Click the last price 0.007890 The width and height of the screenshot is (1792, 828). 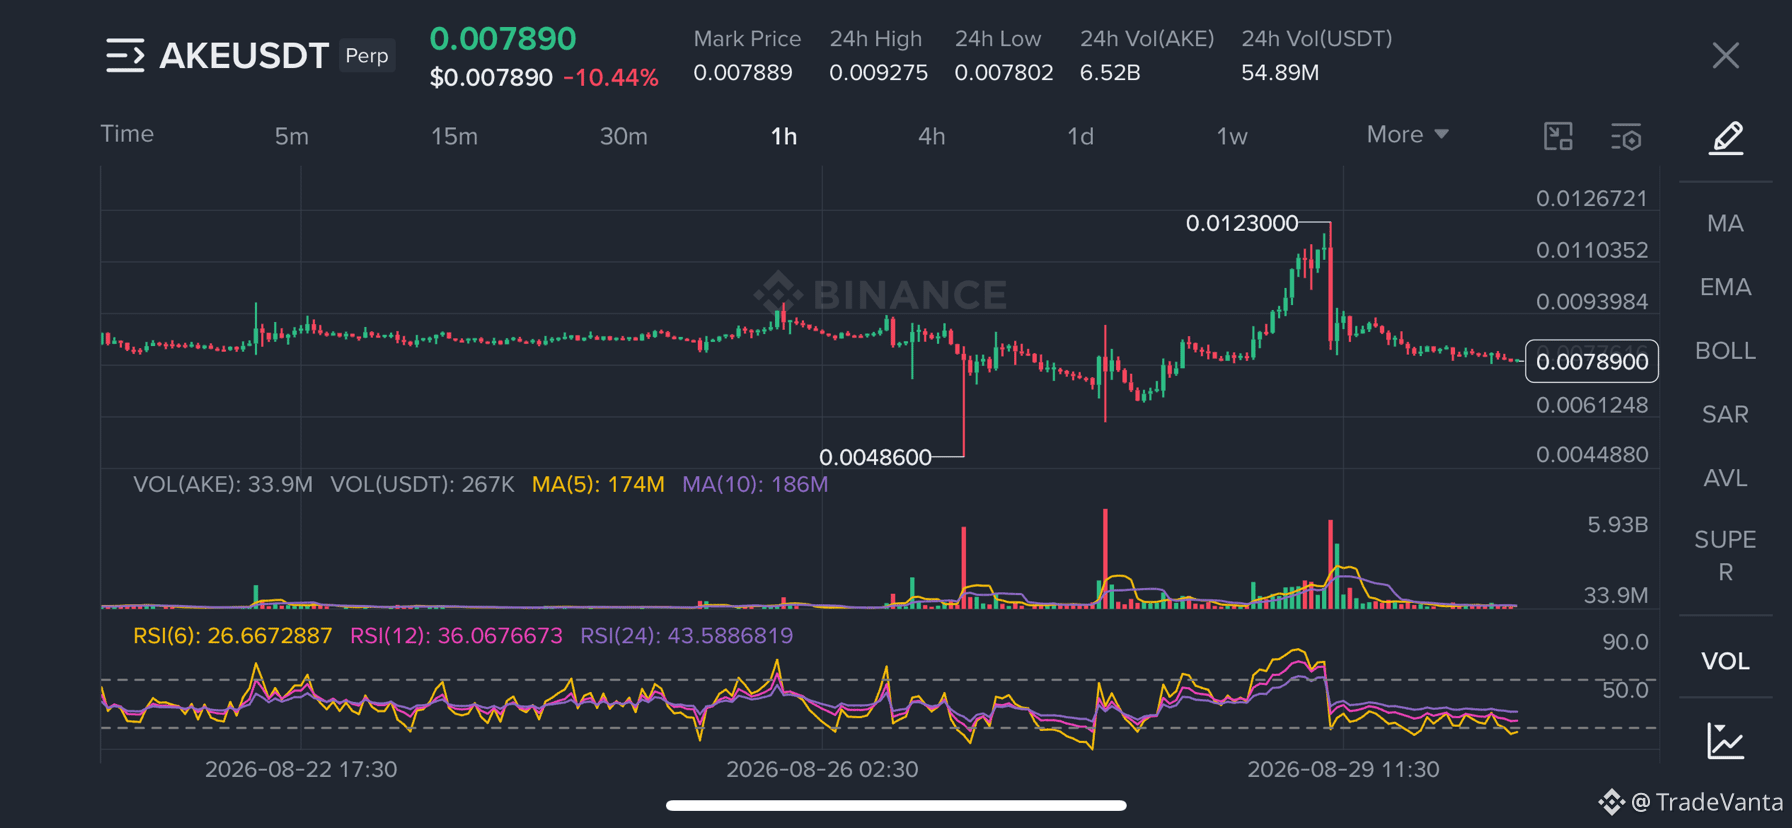point(503,39)
